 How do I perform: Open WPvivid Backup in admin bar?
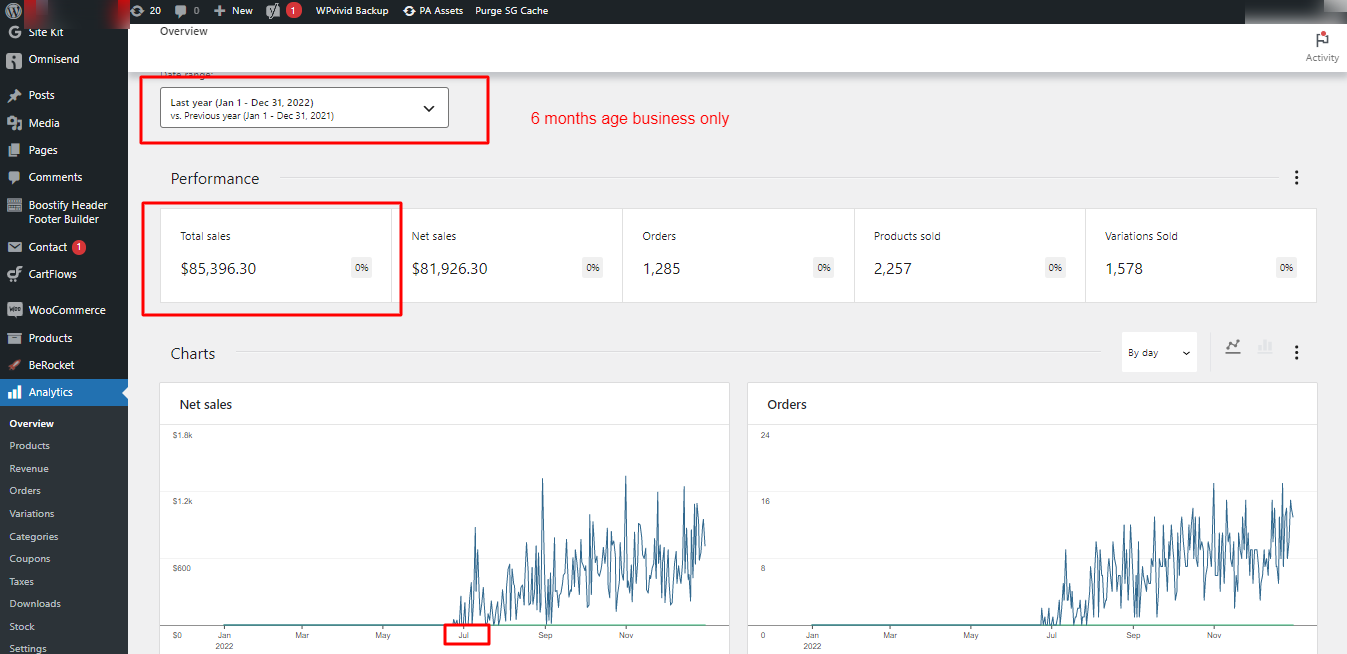(x=352, y=10)
